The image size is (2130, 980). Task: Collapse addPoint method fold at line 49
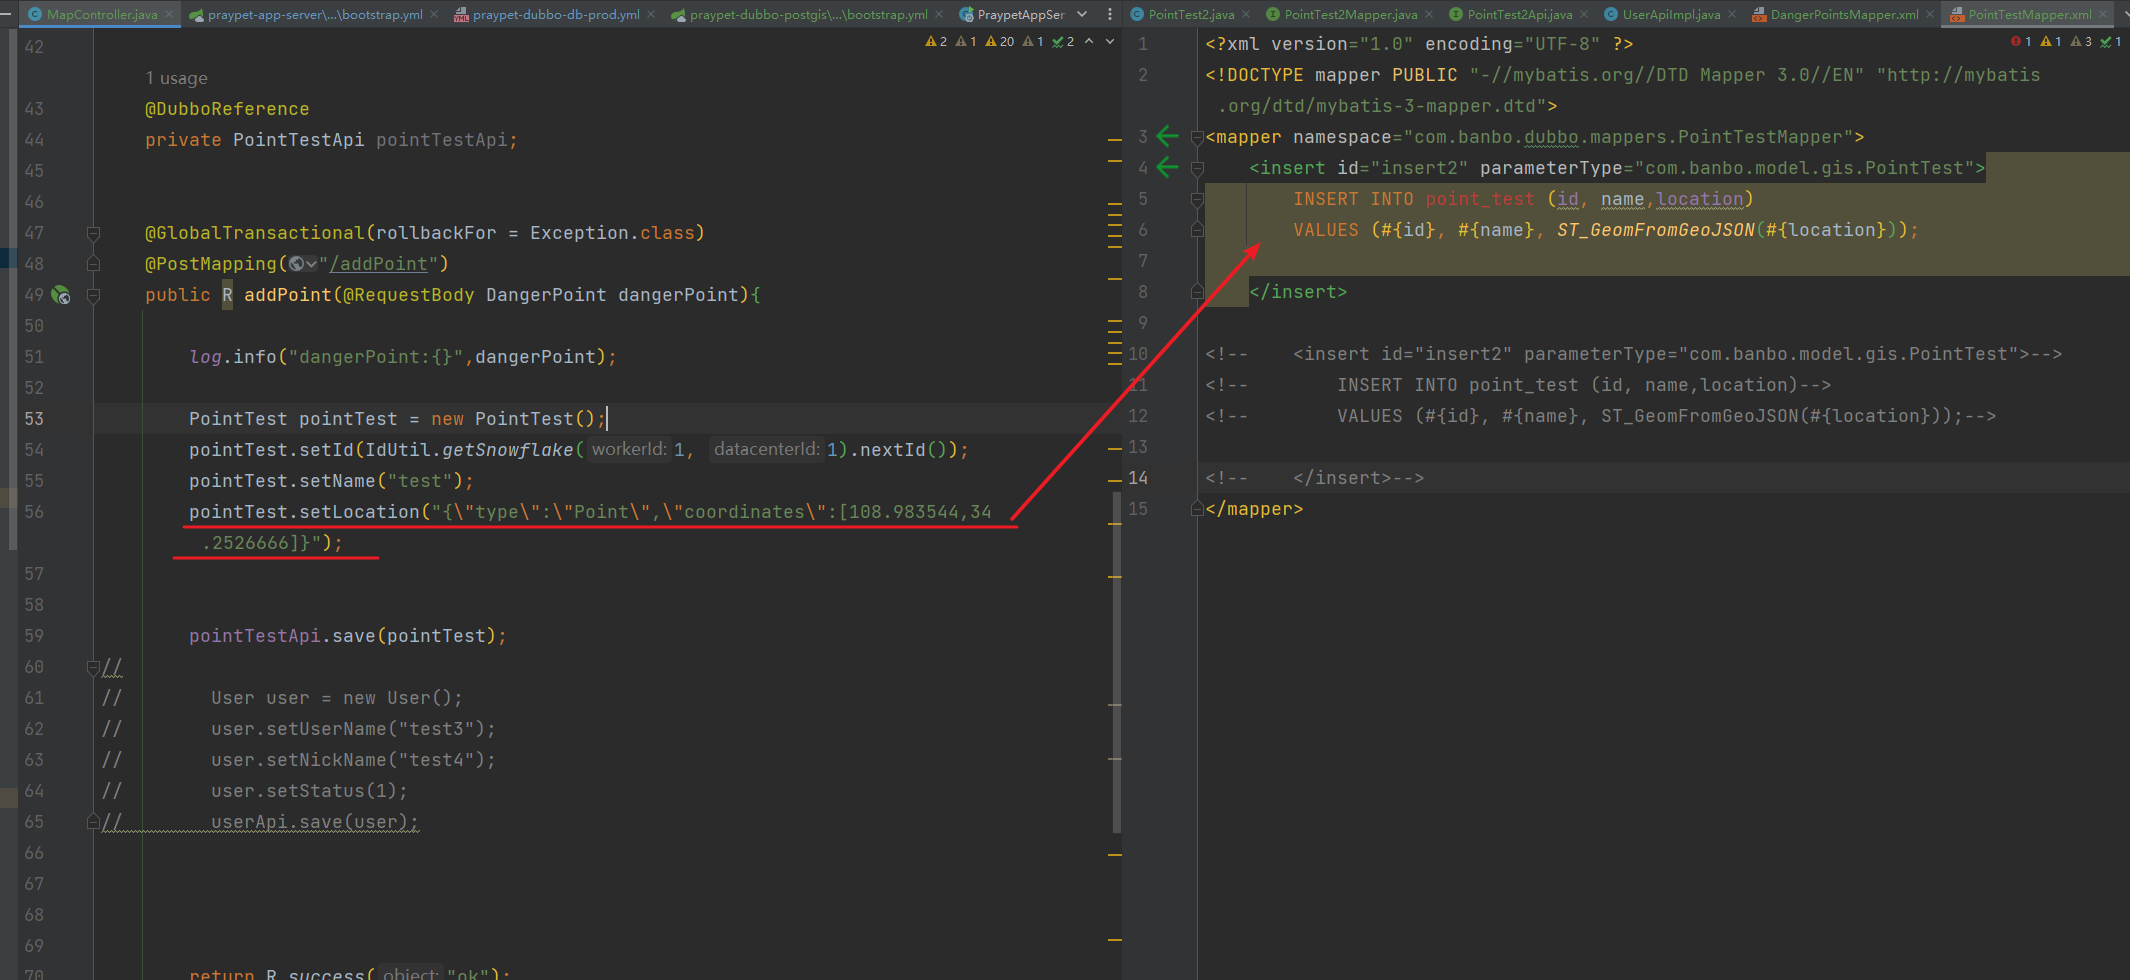pyautogui.click(x=93, y=295)
